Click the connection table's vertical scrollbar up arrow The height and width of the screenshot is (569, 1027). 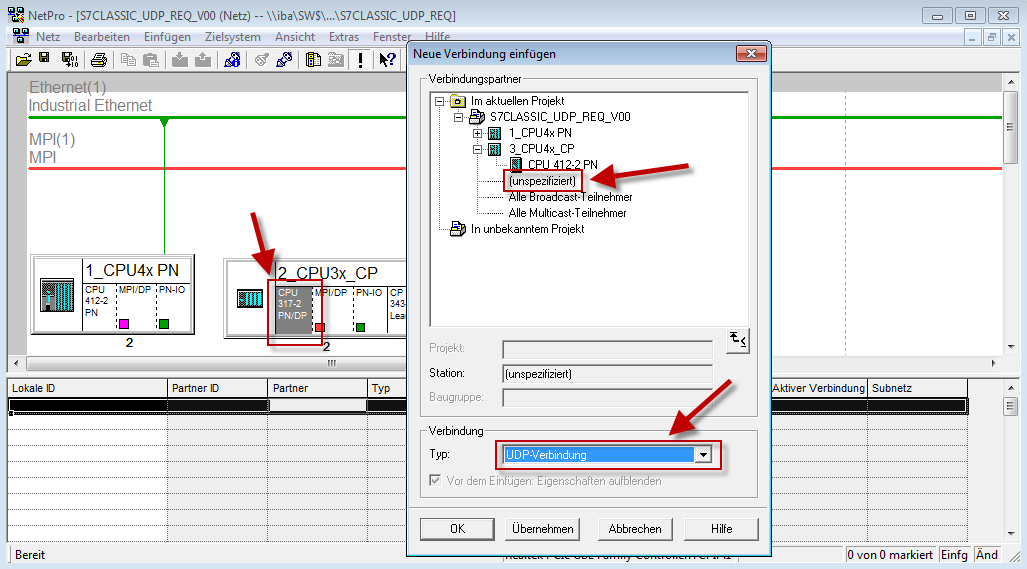click(1010, 388)
